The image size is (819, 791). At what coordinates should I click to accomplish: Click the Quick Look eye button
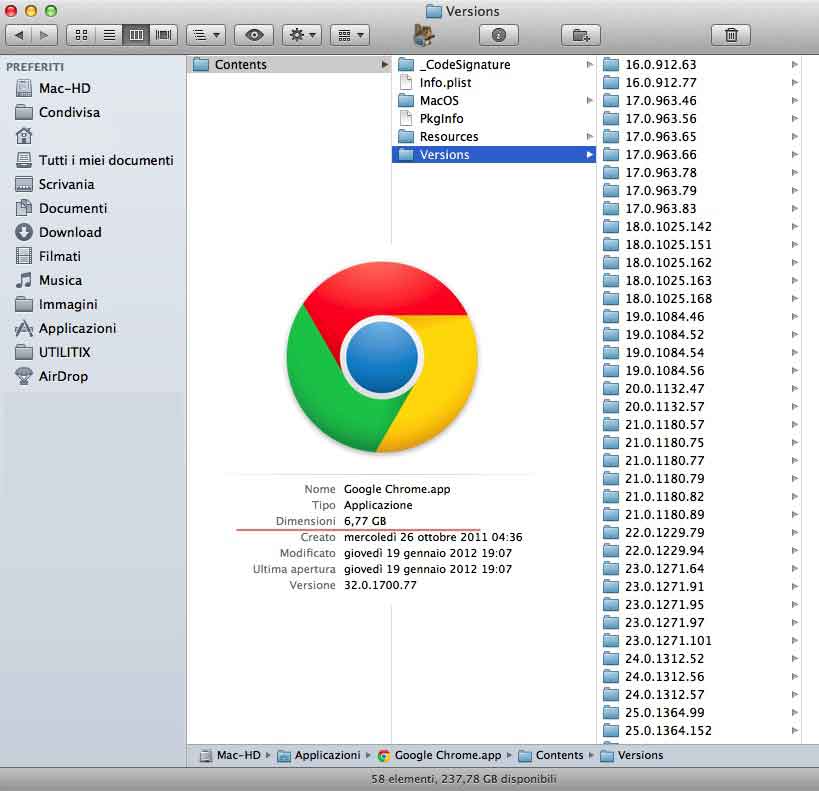(254, 35)
